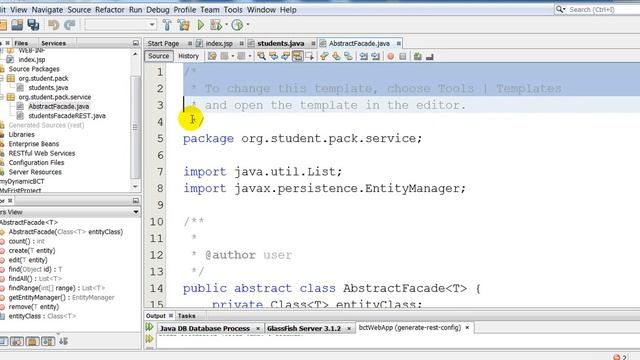The image size is (640, 360).
Task: Click the Profile Project clock icon
Action: [x=237, y=25]
